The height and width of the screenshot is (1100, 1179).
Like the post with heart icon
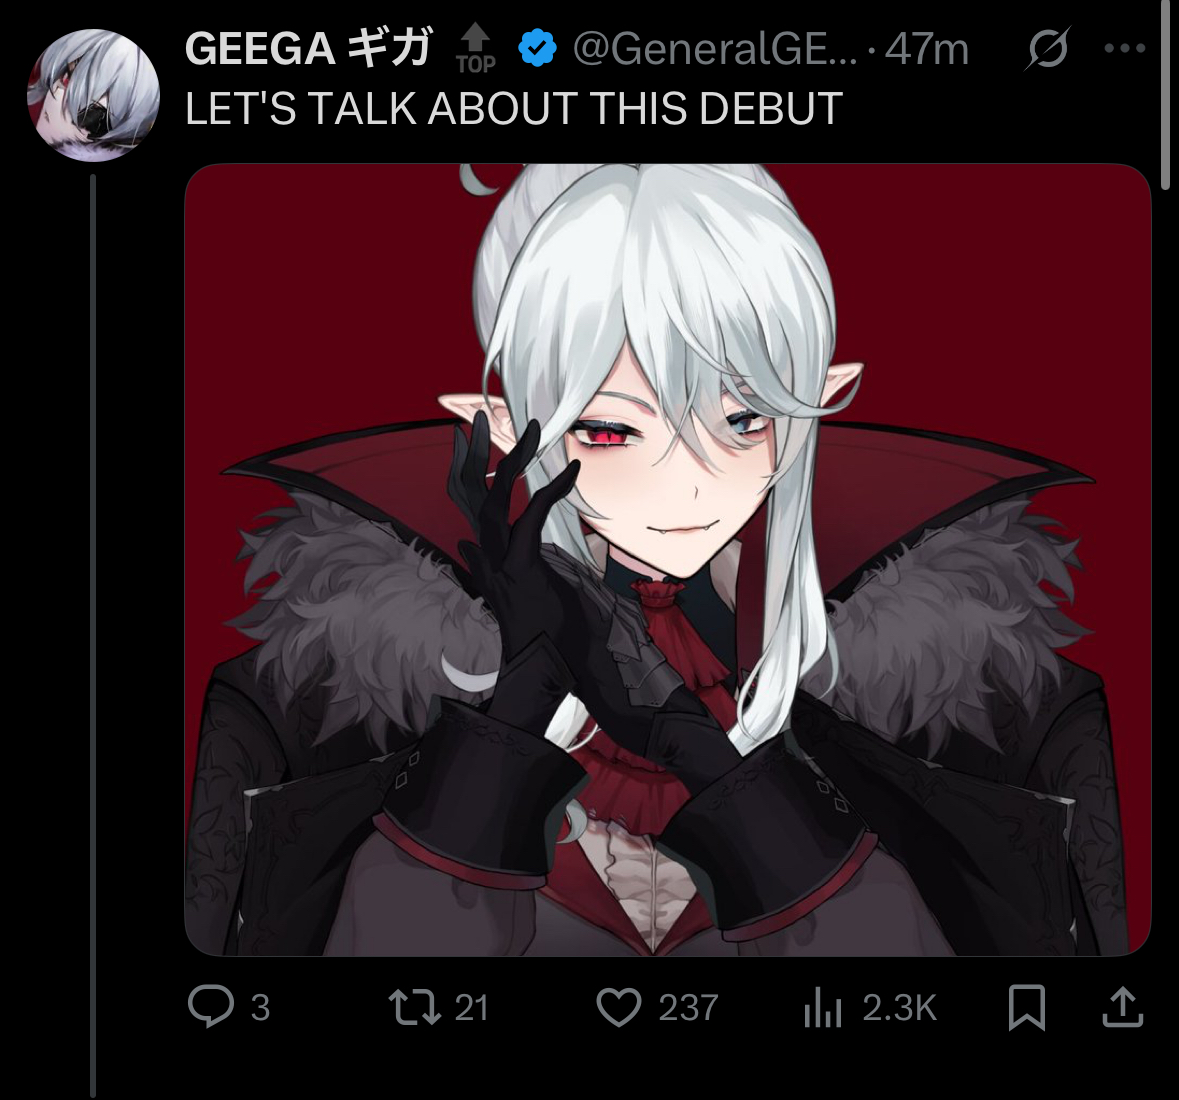(619, 1008)
